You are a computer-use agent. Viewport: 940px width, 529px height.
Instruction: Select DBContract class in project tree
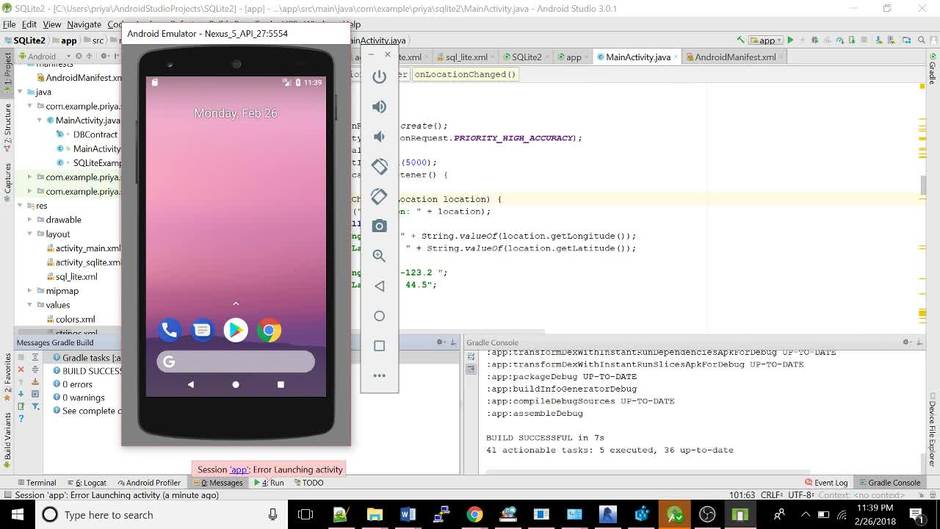(89, 134)
